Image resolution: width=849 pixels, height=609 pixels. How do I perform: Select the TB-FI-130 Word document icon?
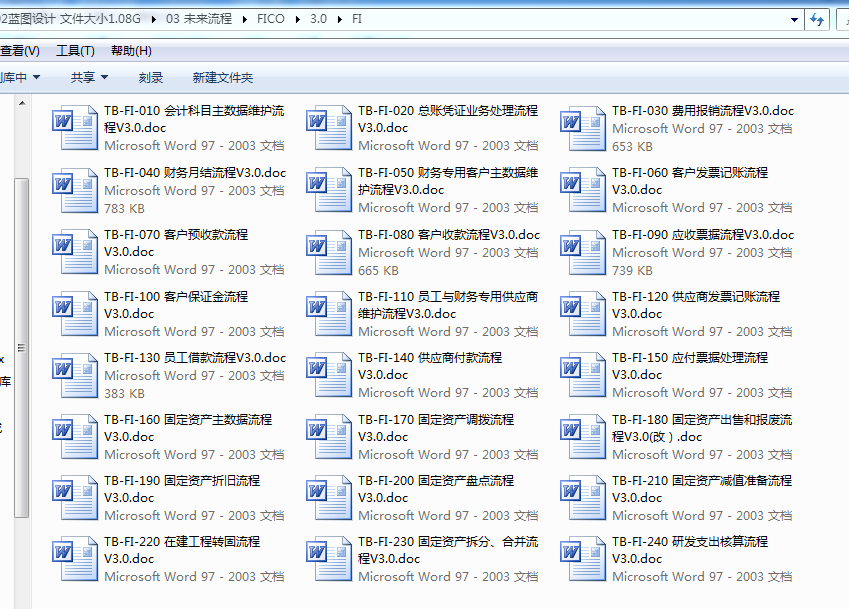(75, 375)
